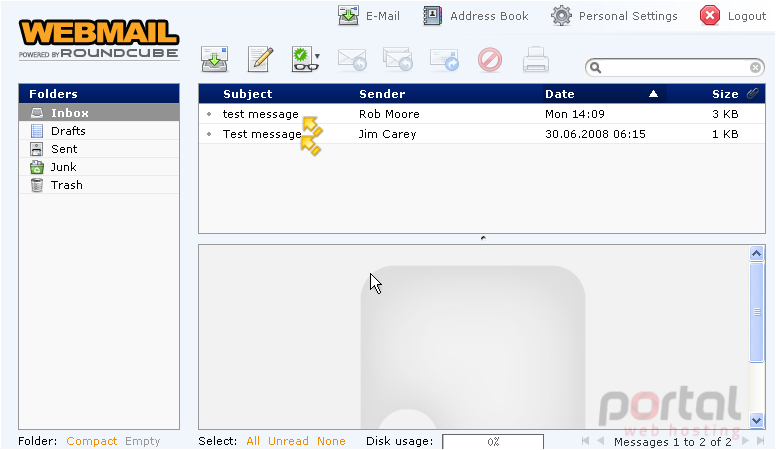Open the Trash folder
The height and width of the screenshot is (450, 776).
[x=99, y=185]
